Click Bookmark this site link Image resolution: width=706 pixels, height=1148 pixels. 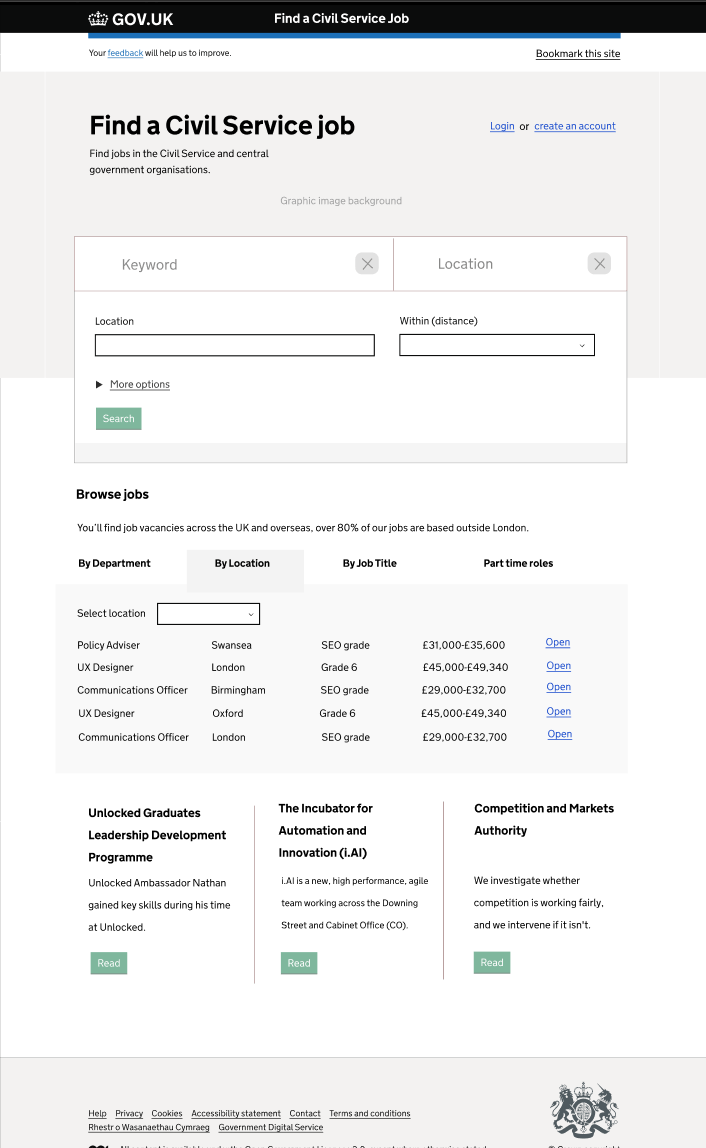pyautogui.click(x=578, y=54)
